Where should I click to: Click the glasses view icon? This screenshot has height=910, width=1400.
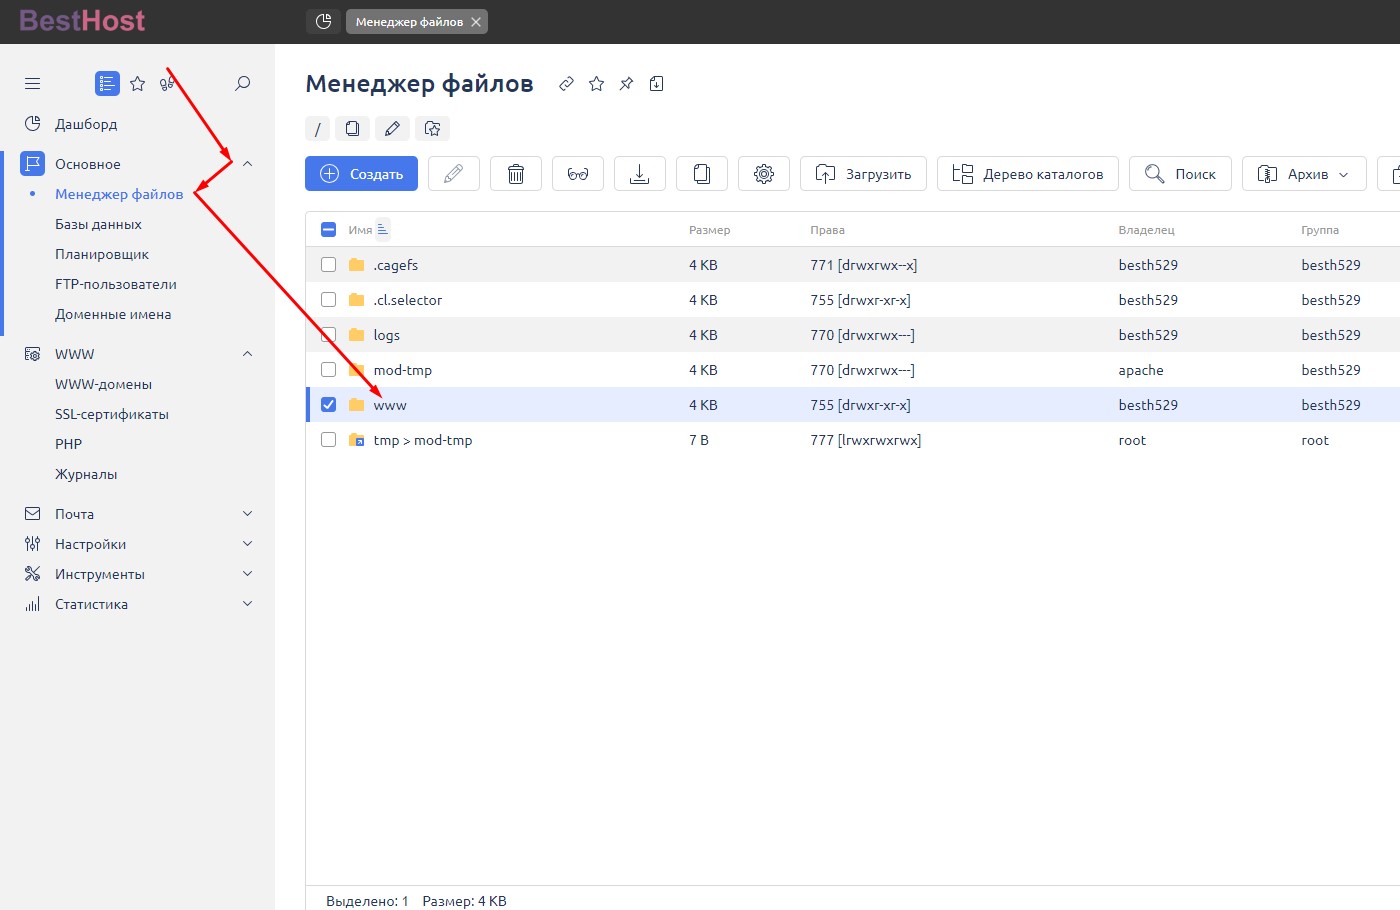tap(578, 174)
